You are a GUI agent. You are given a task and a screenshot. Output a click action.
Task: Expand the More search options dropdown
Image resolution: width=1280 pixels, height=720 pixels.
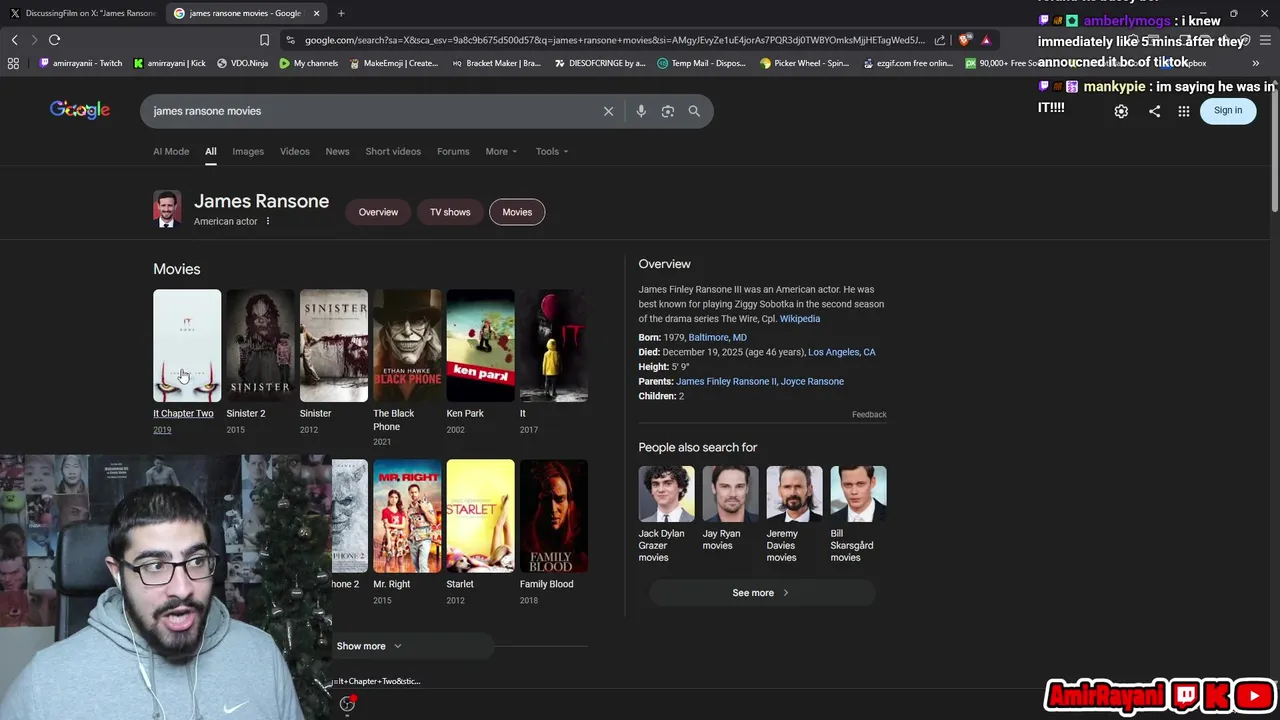coord(501,151)
